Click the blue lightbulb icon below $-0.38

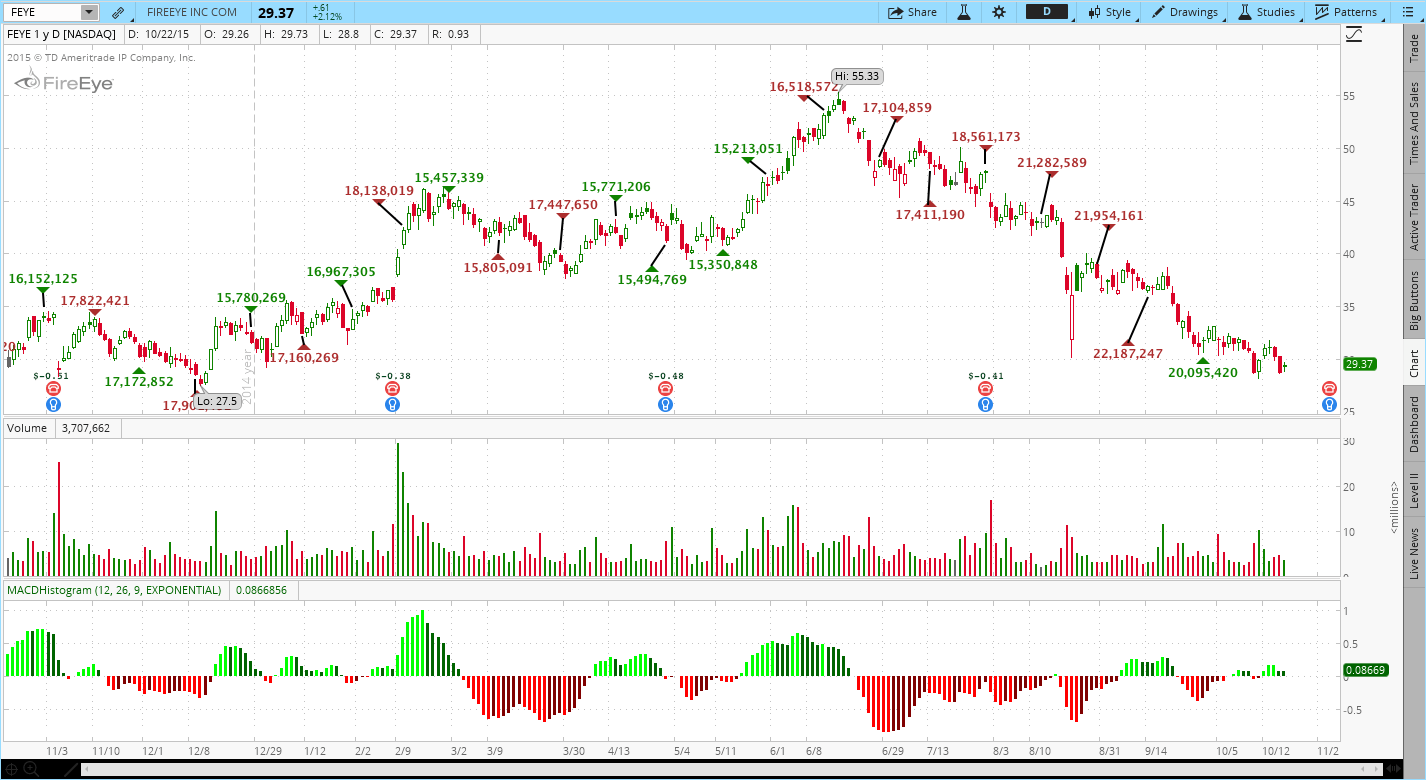(393, 404)
